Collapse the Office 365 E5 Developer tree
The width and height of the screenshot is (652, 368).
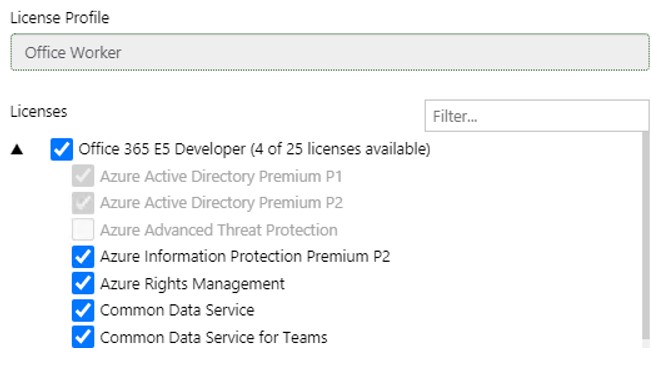click(x=17, y=149)
